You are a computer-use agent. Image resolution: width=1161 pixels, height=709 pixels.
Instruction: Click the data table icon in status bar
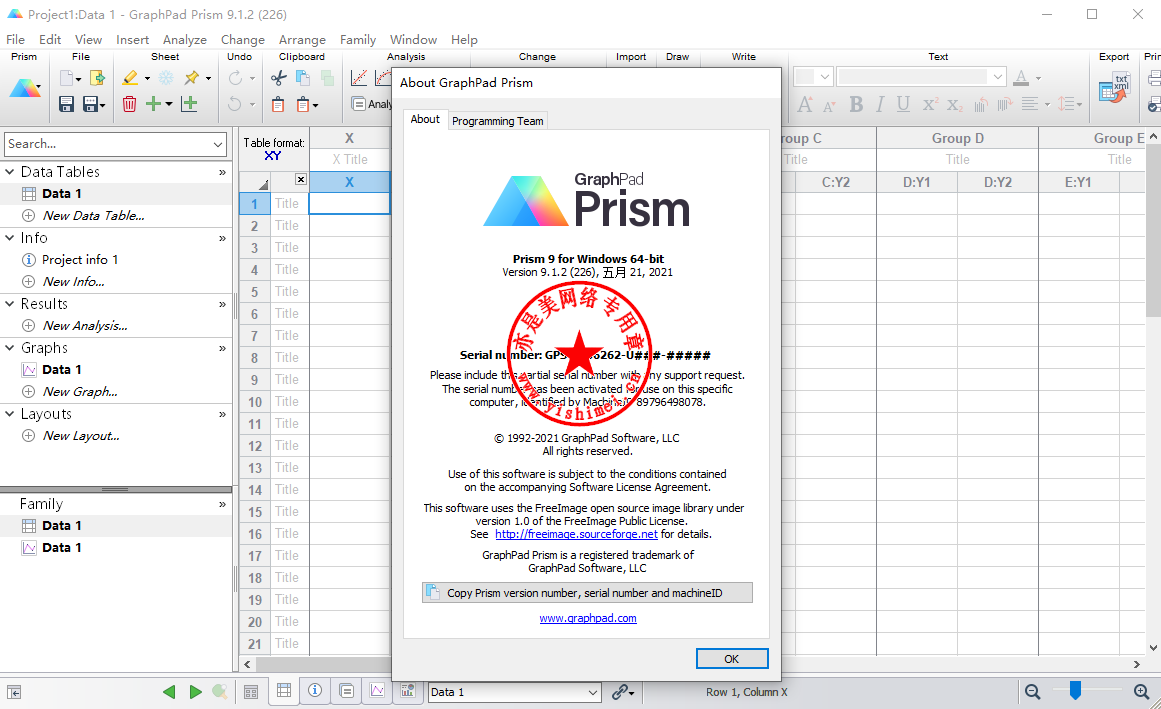[x=284, y=690]
